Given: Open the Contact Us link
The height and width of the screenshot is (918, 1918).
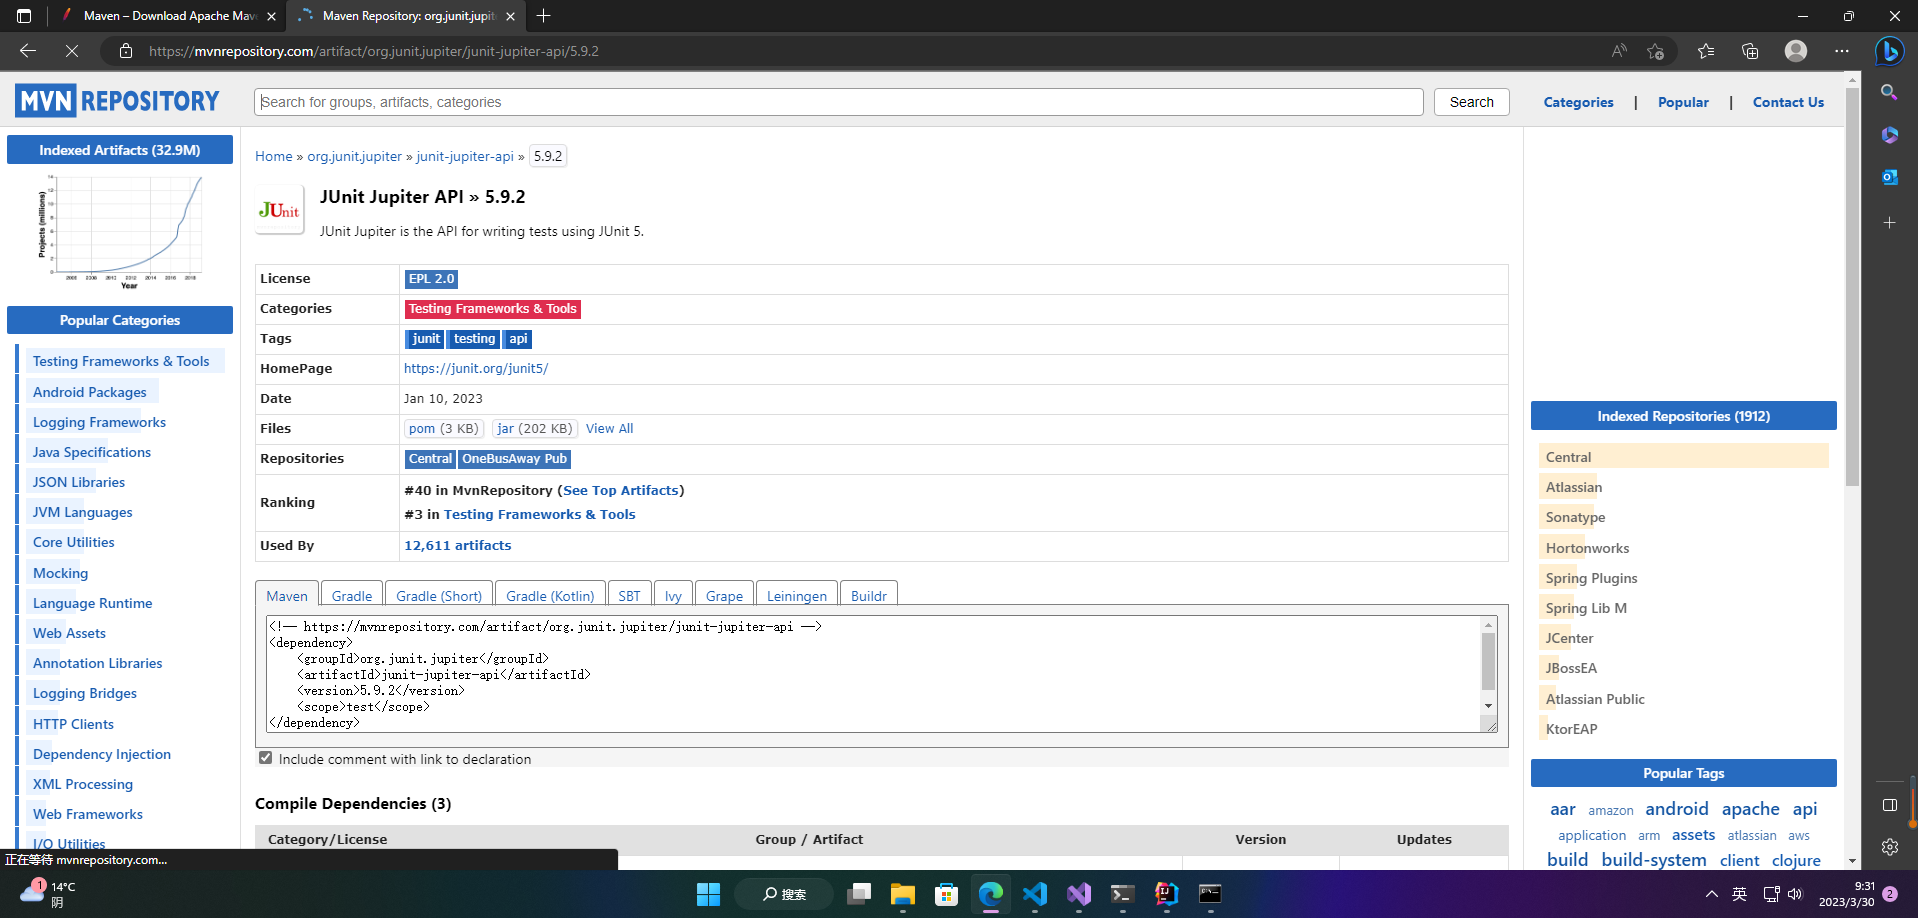Looking at the screenshot, I should 1788,102.
